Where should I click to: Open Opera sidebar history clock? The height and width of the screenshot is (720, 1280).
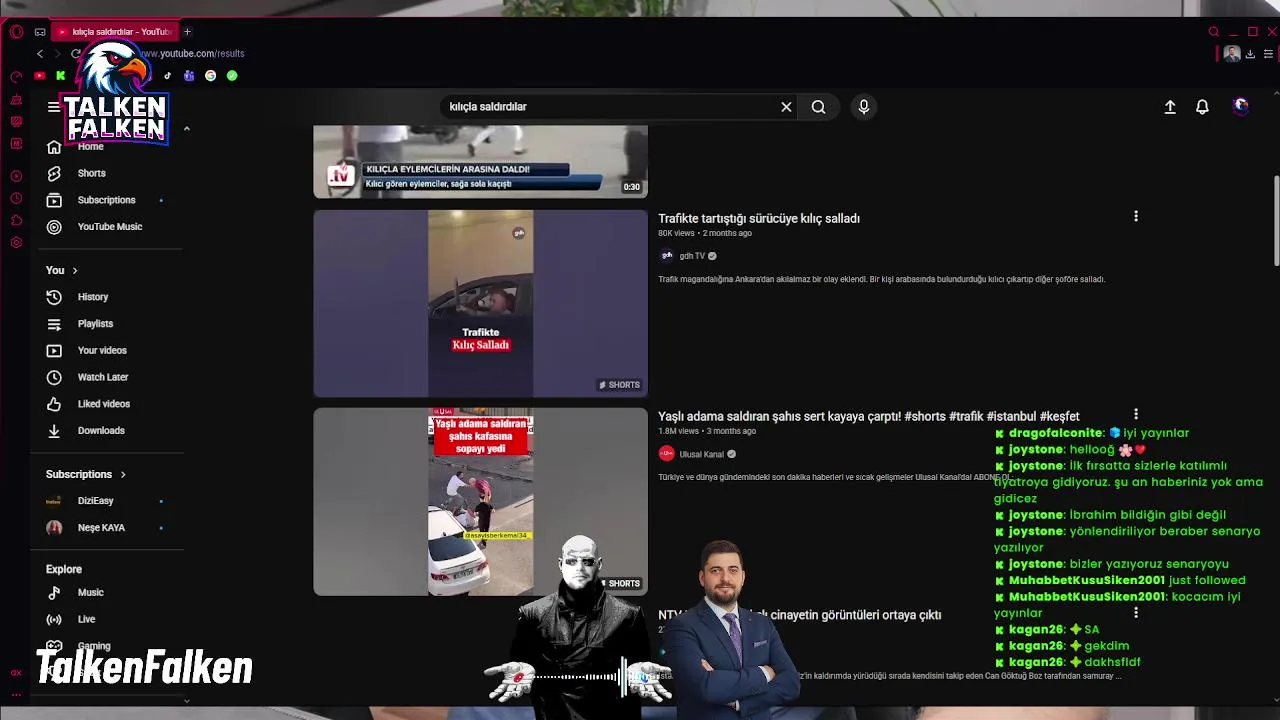coord(16,198)
